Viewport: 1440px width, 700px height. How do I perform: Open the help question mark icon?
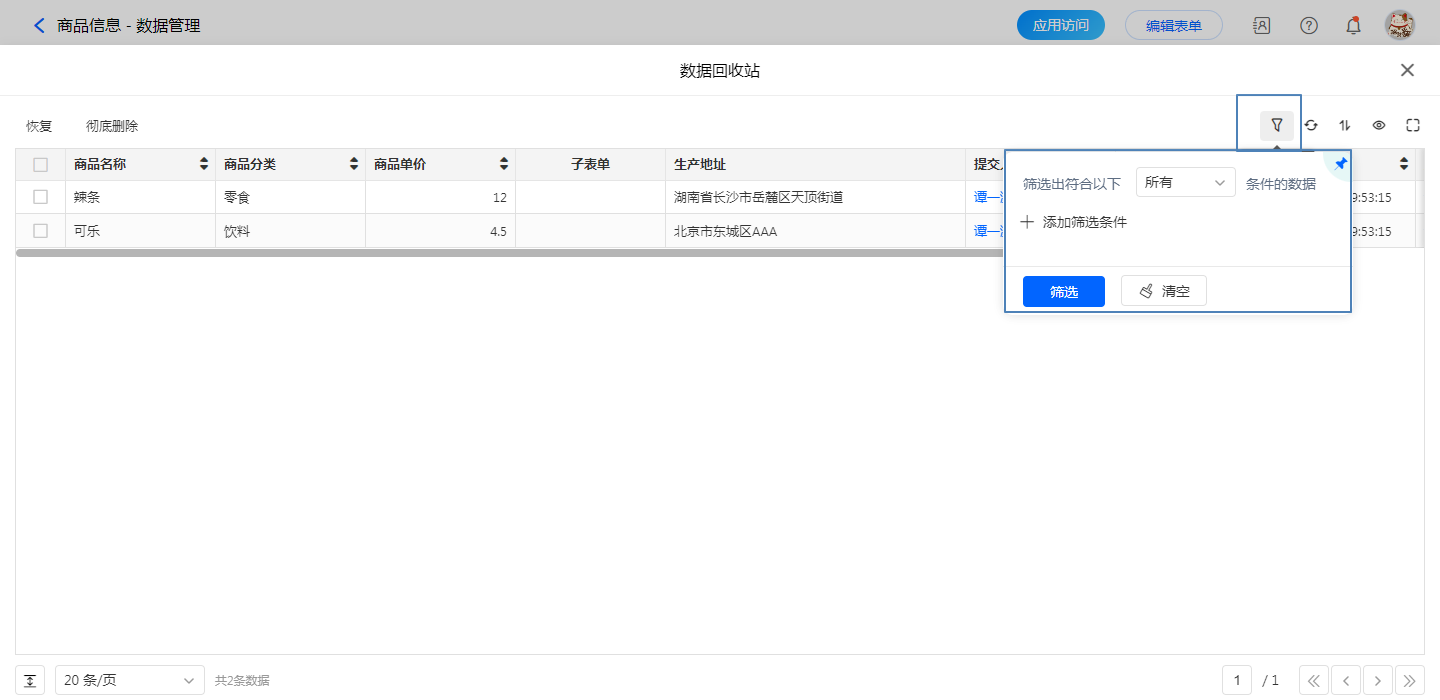pos(1308,26)
